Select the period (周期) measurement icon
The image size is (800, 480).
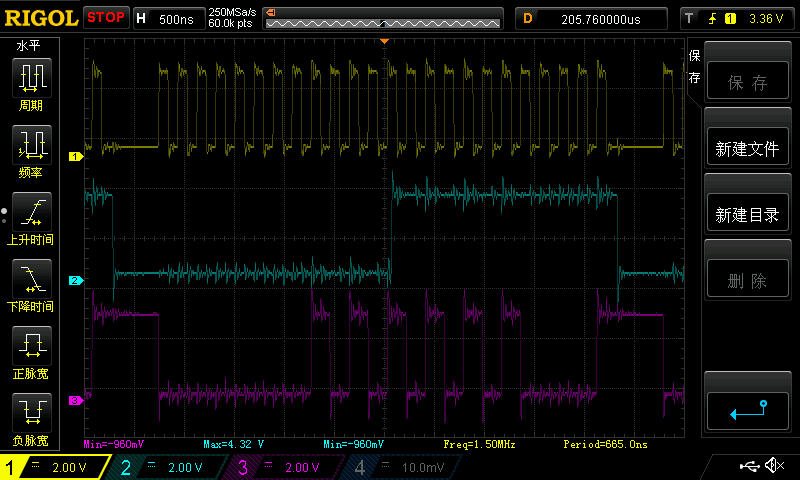32,78
